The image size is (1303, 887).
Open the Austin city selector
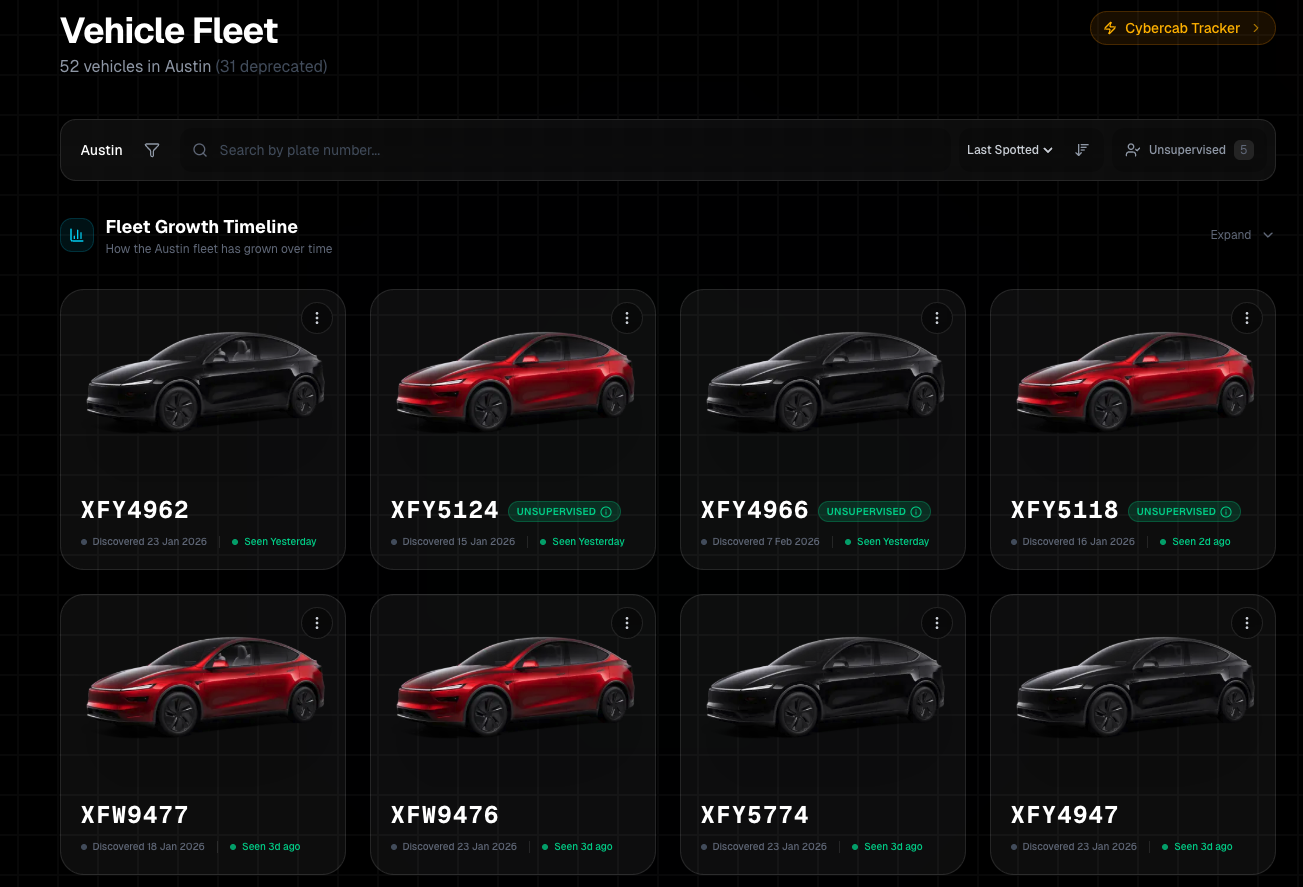[x=102, y=150]
